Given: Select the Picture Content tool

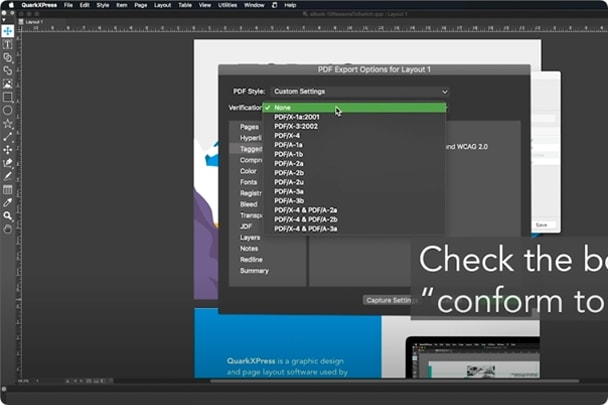Looking at the screenshot, I should pos(7,84).
